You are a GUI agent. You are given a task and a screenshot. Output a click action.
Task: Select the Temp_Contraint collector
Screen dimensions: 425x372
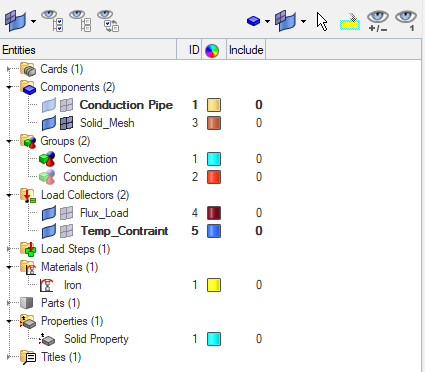124,231
